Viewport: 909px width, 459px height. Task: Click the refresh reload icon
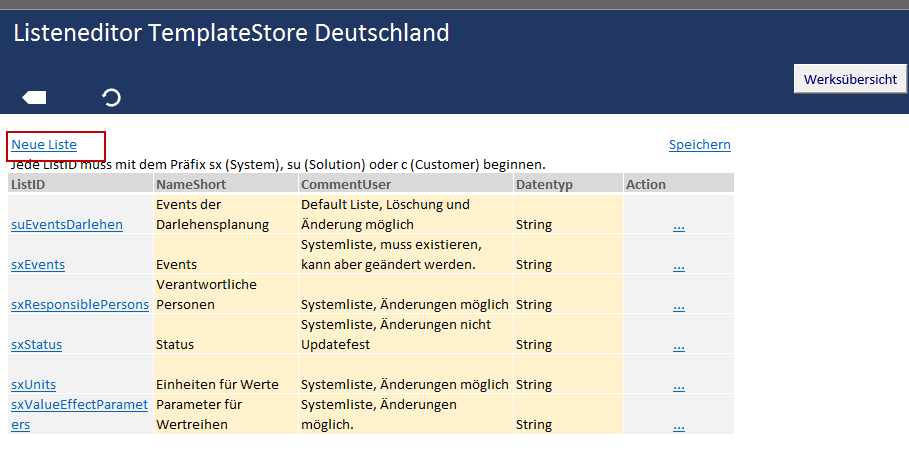(x=112, y=97)
